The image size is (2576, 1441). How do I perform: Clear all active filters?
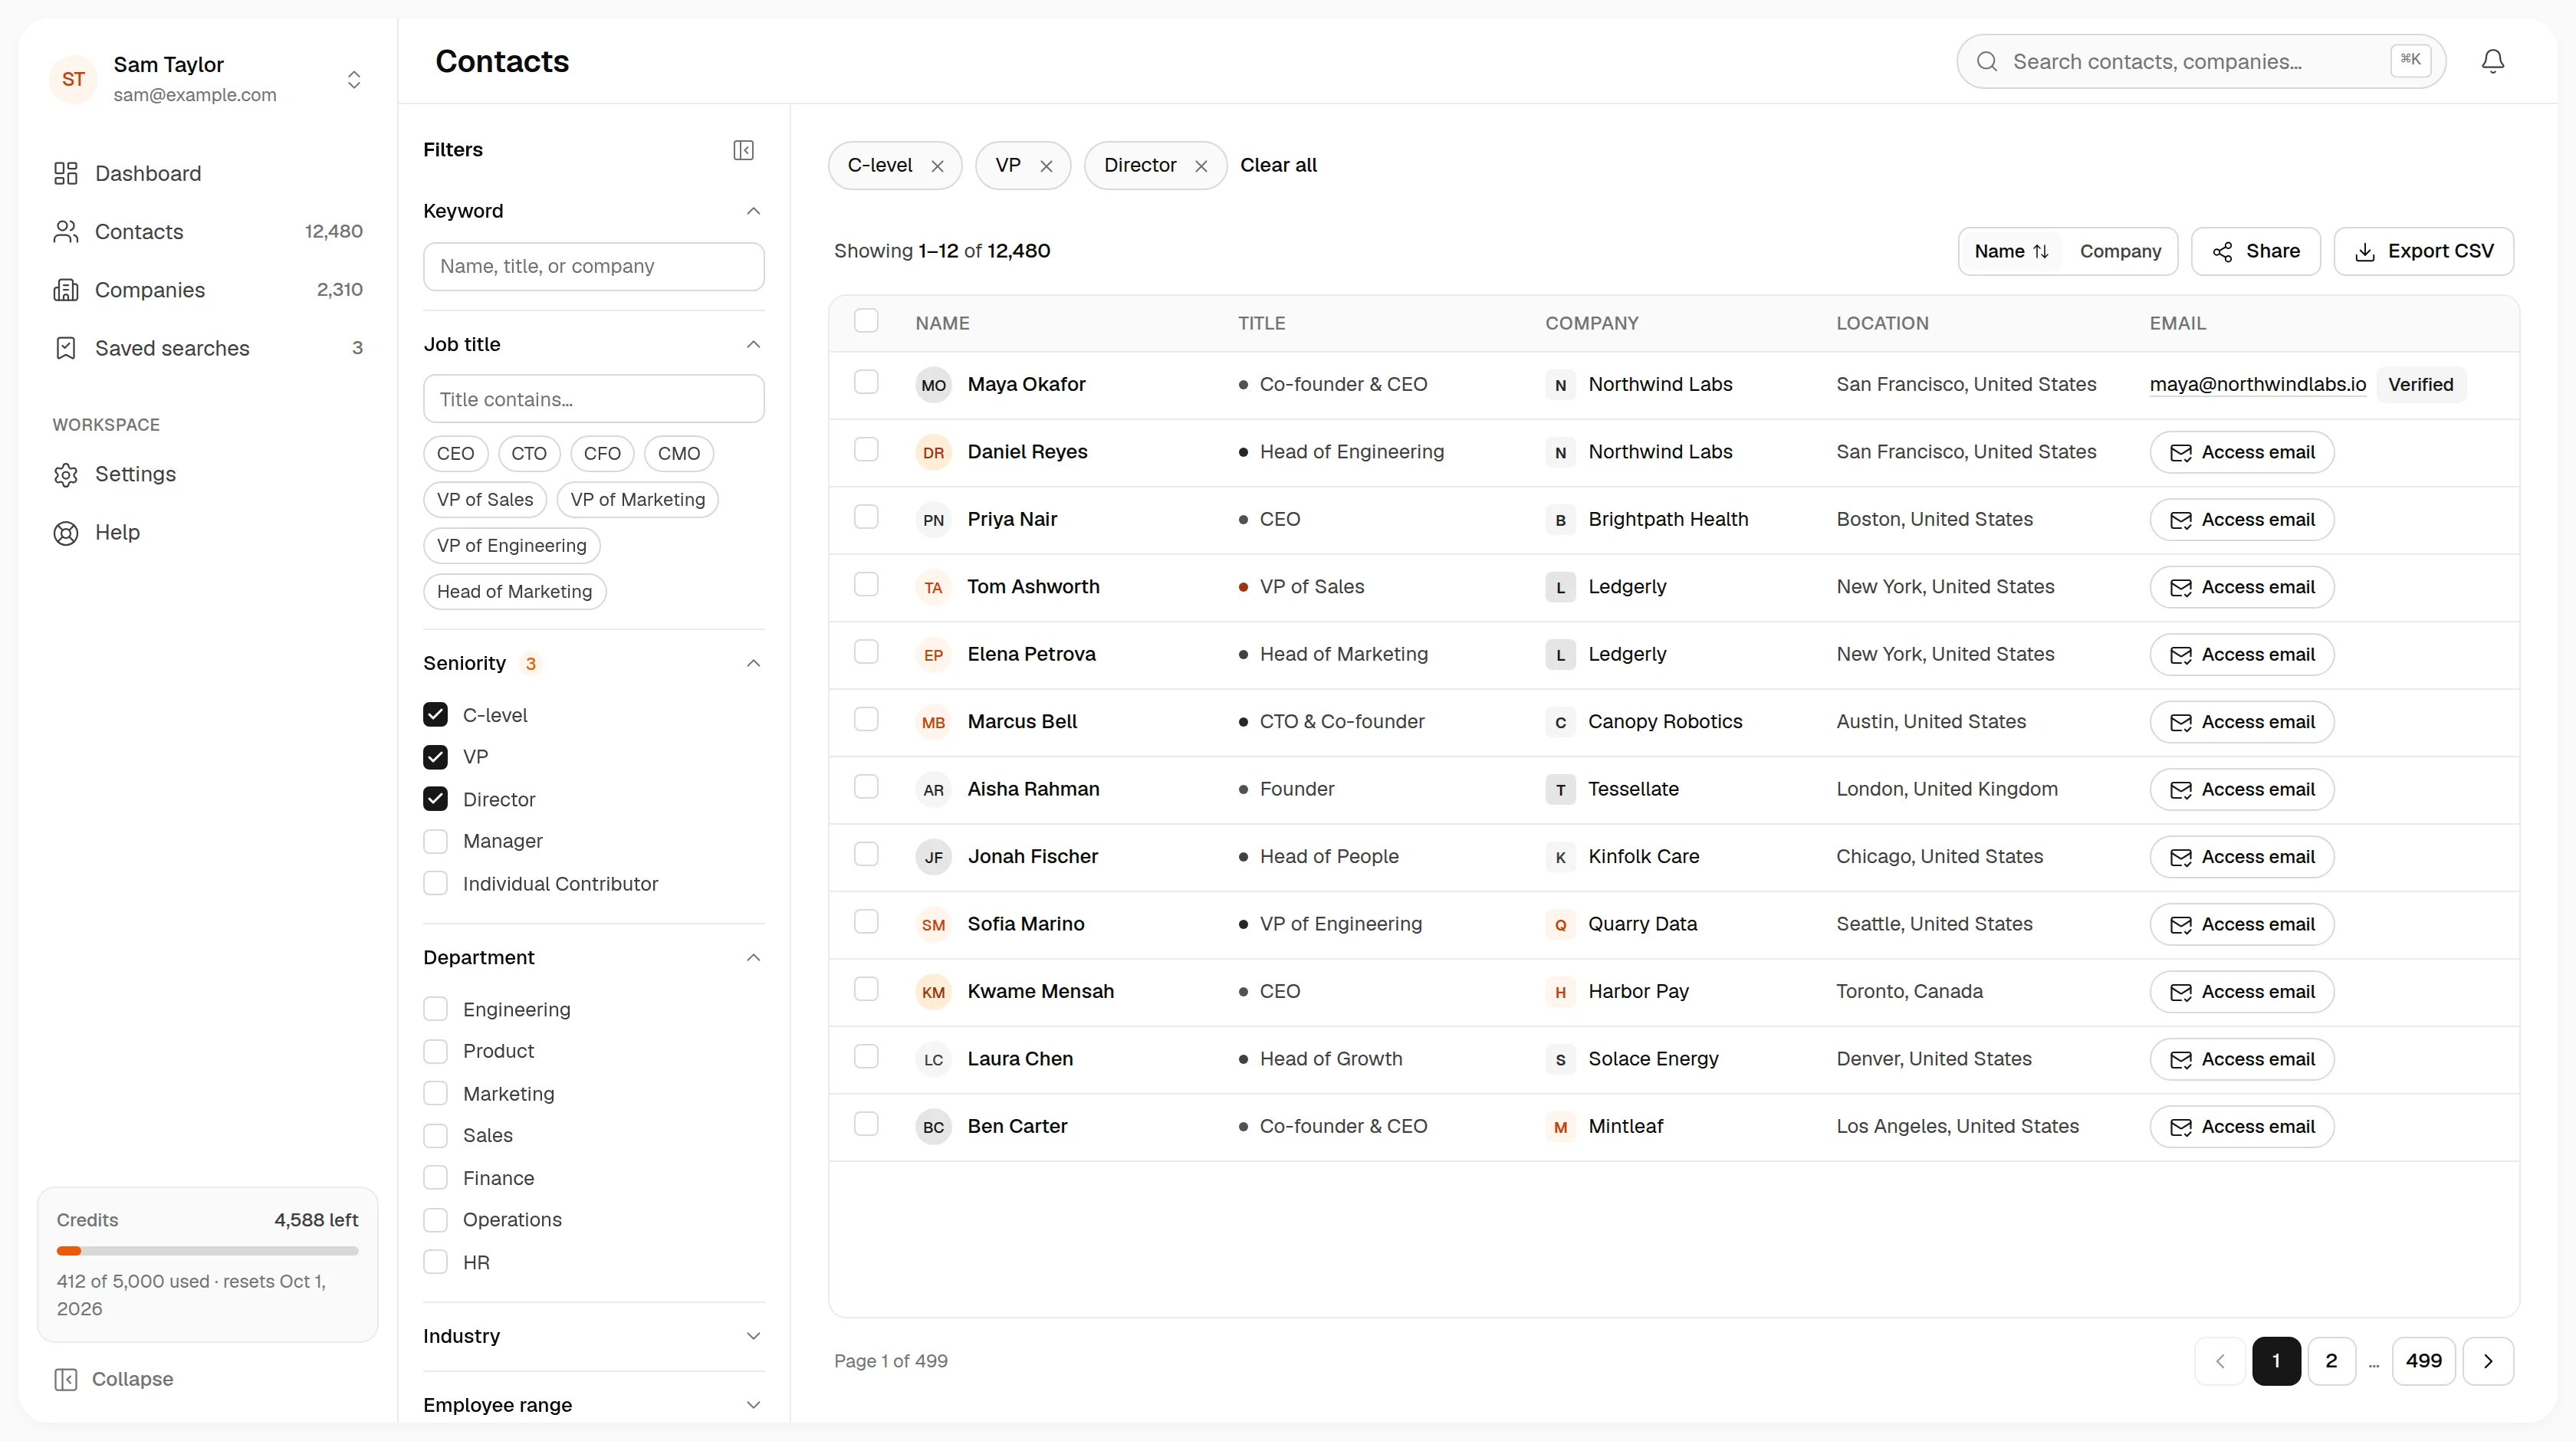(x=1278, y=165)
